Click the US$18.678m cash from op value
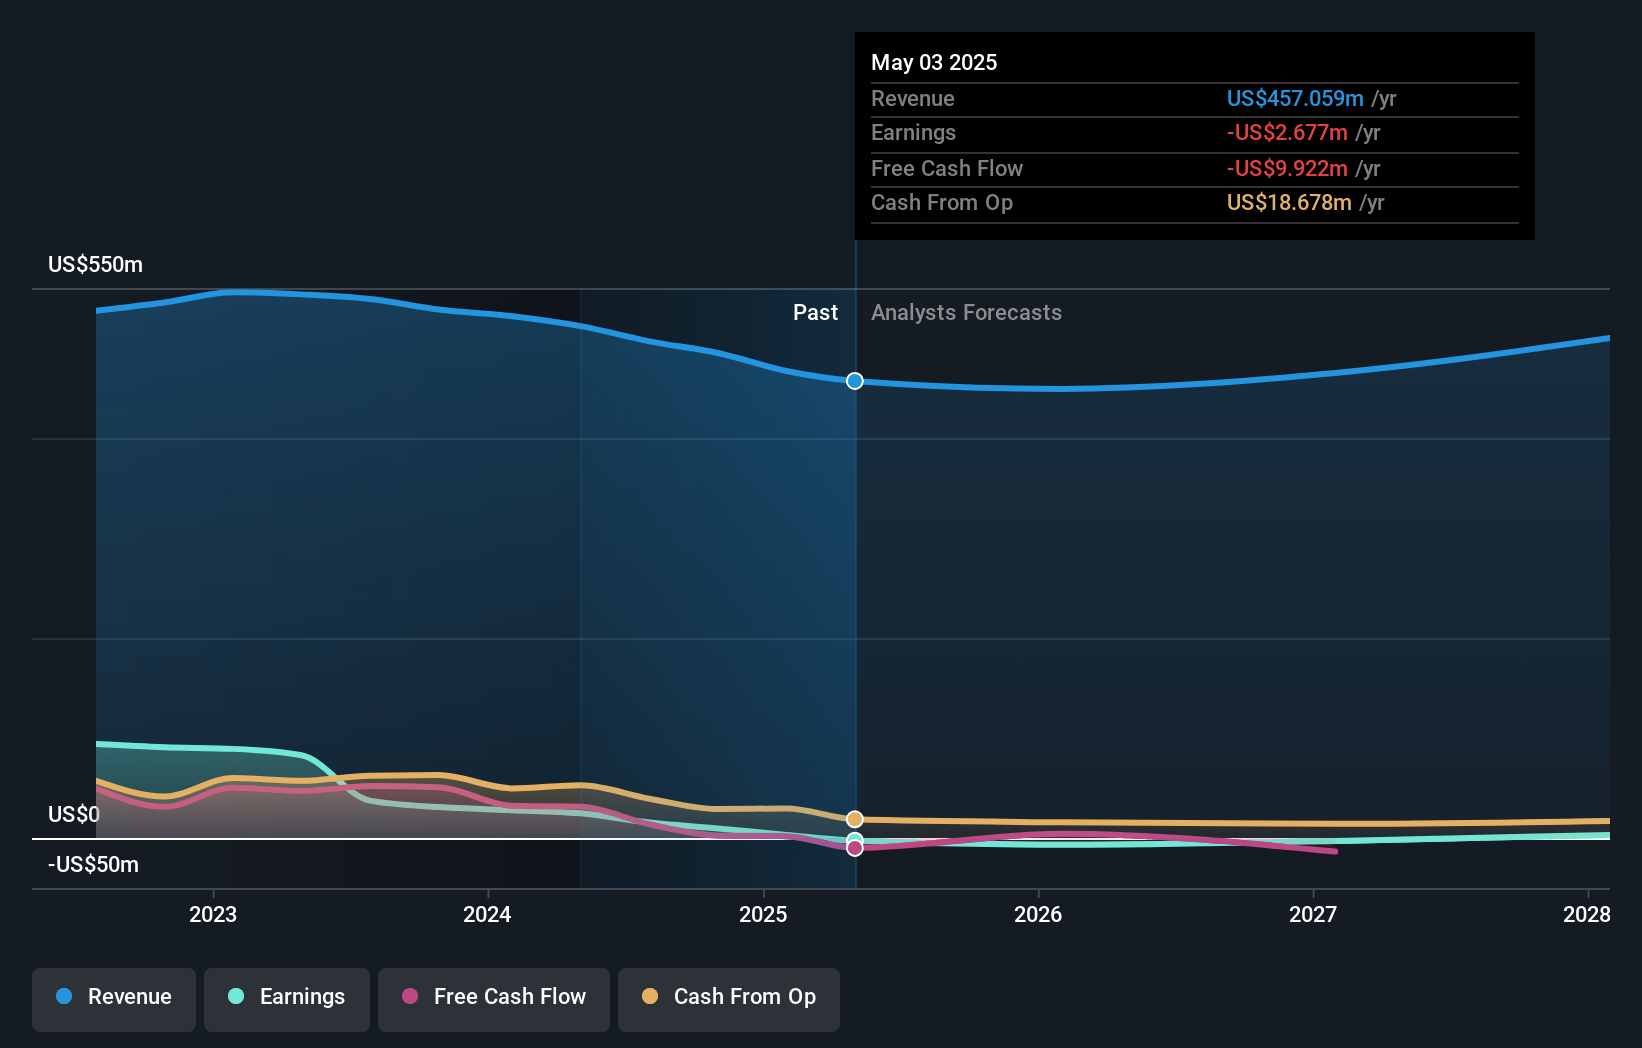Viewport: 1642px width, 1048px height. (x=1289, y=202)
